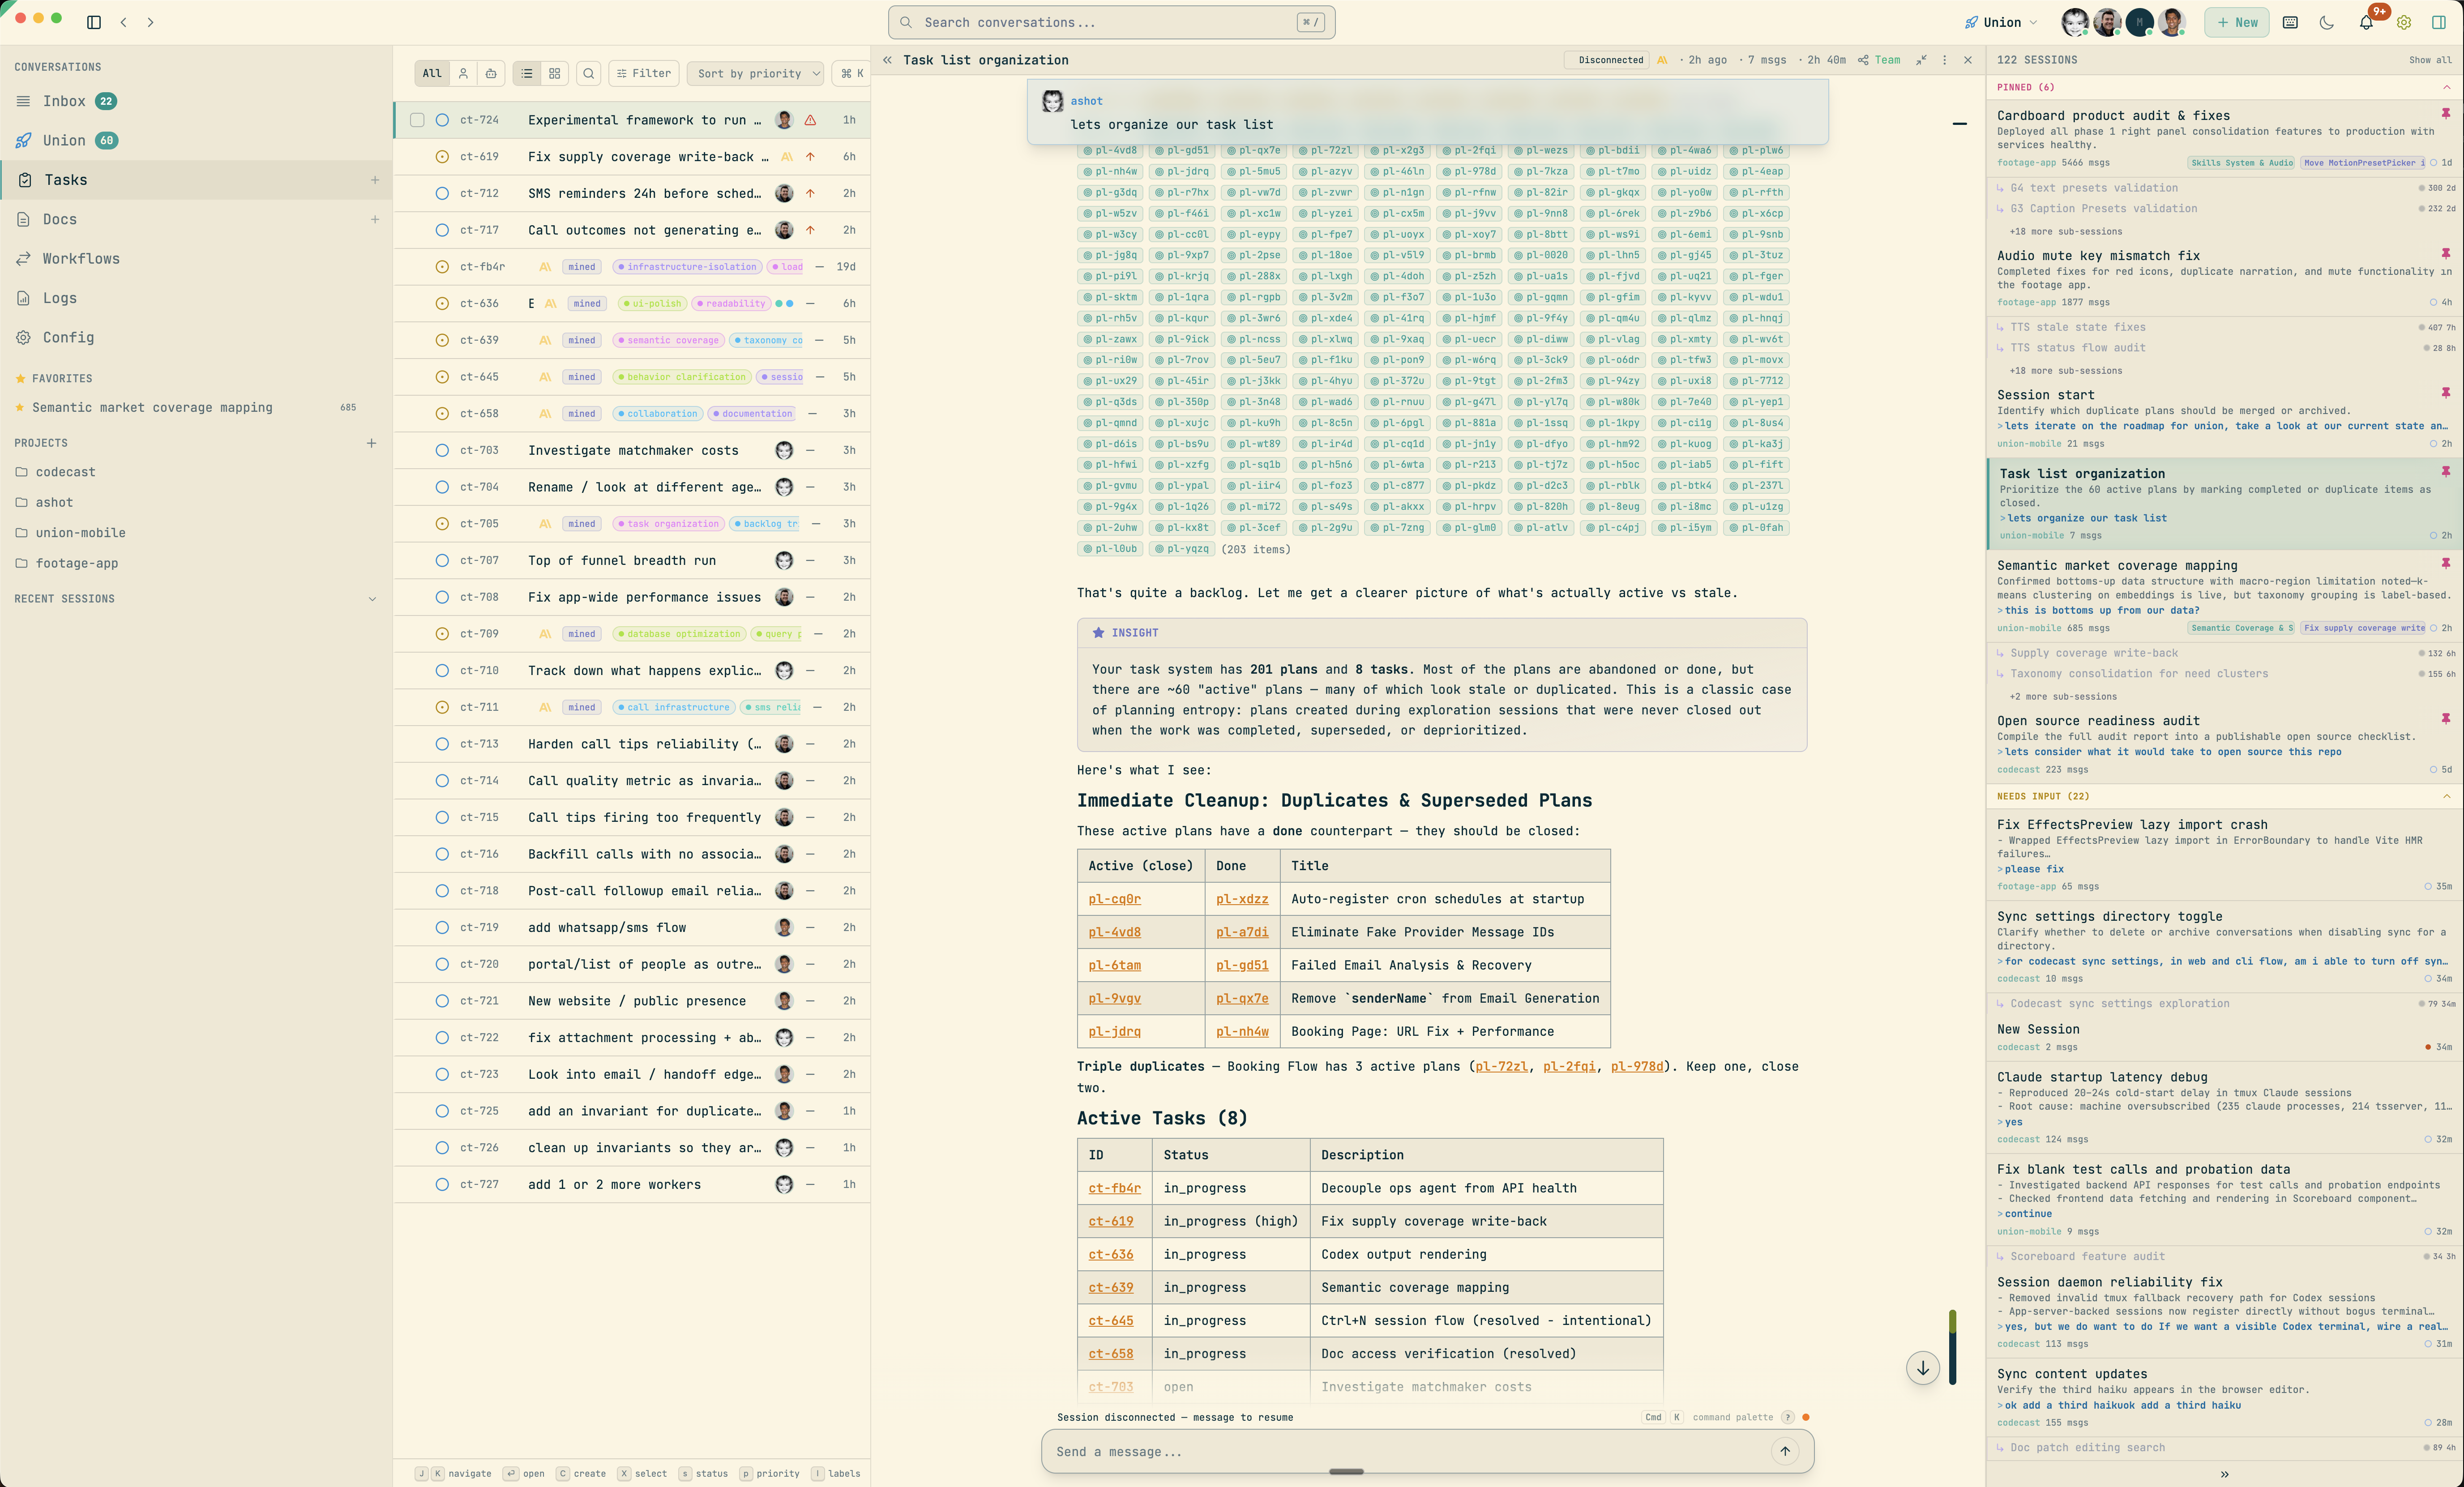2464x1487 pixels.
Task: Open the Workflows section in the sidebar
Action: point(81,258)
